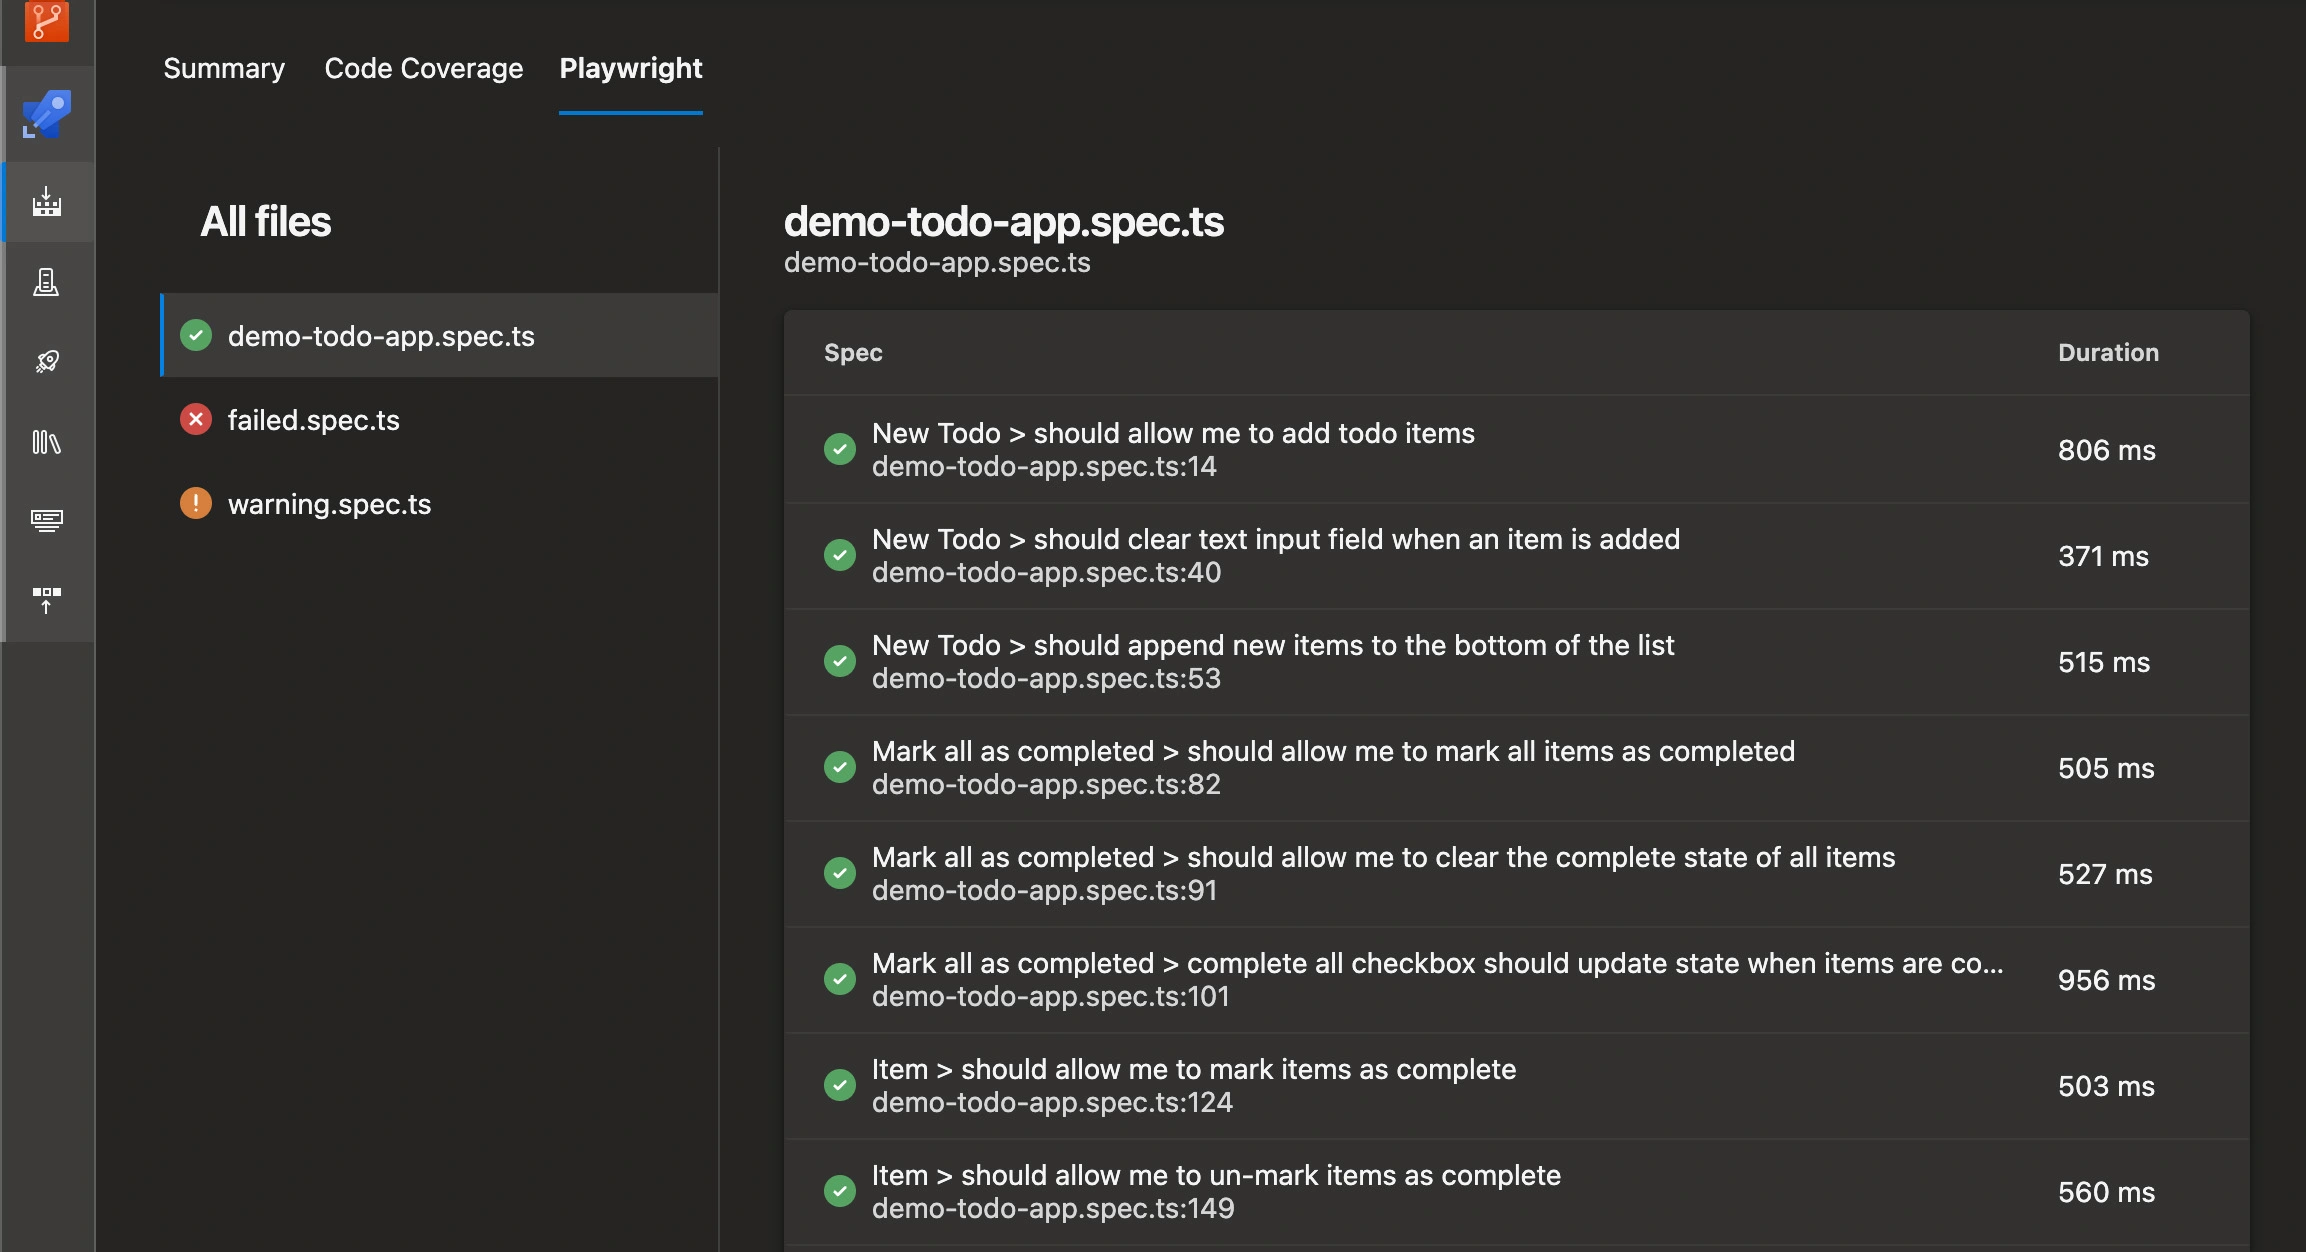Image resolution: width=2306 pixels, height=1252 pixels.
Task: Click pass icon for 'un-mark items as complete' test
Action: click(840, 1191)
